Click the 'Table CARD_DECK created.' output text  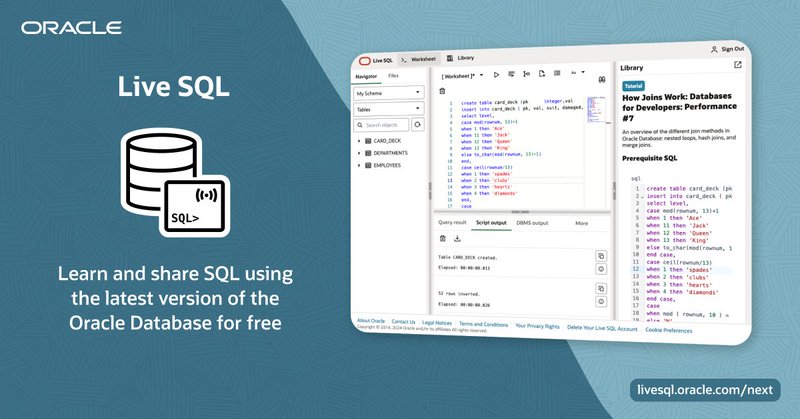tap(467, 257)
